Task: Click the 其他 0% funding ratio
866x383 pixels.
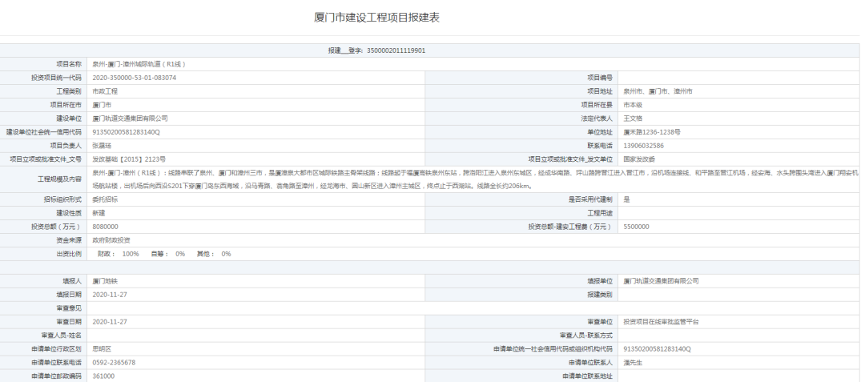Action: (214, 254)
